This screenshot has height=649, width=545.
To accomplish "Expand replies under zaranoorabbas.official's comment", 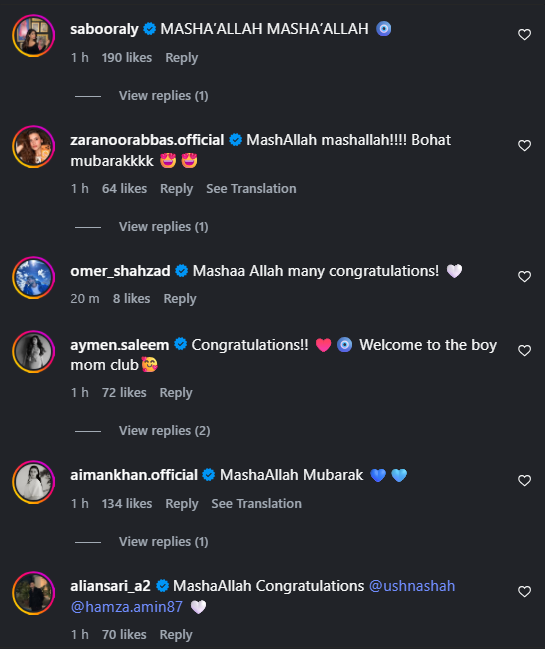I will click(x=163, y=226).
